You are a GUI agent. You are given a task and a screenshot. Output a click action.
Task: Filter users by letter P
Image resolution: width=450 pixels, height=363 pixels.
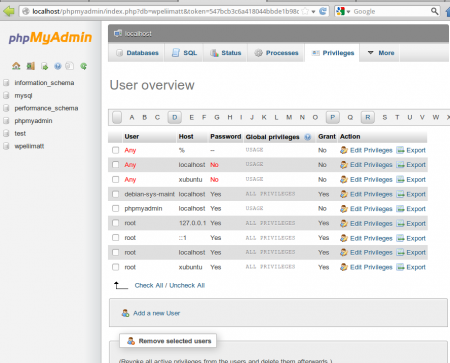(x=332, y=117)
